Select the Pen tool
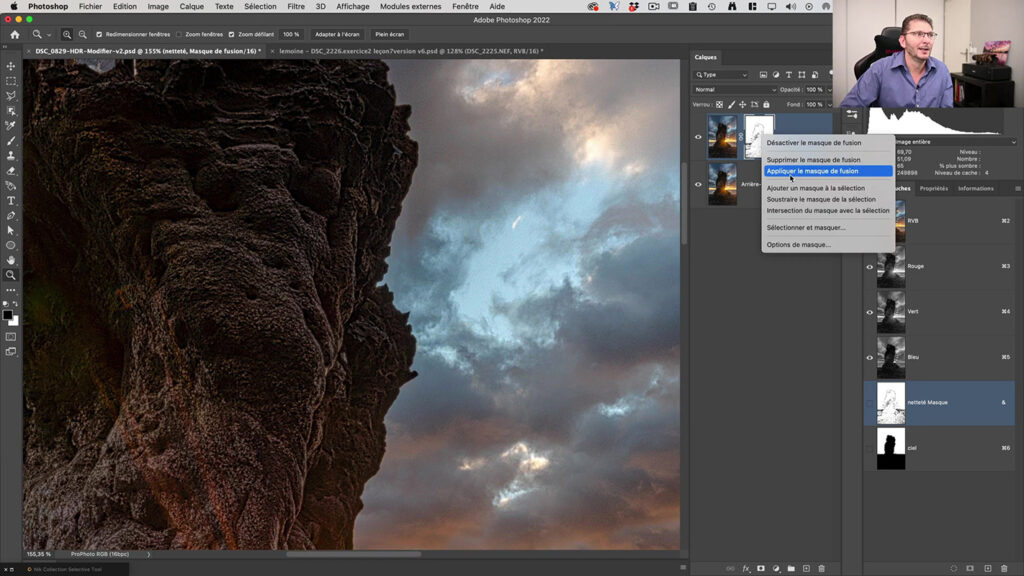Image resolution: width=1024 pixels, height=576 pixels. 11,217
